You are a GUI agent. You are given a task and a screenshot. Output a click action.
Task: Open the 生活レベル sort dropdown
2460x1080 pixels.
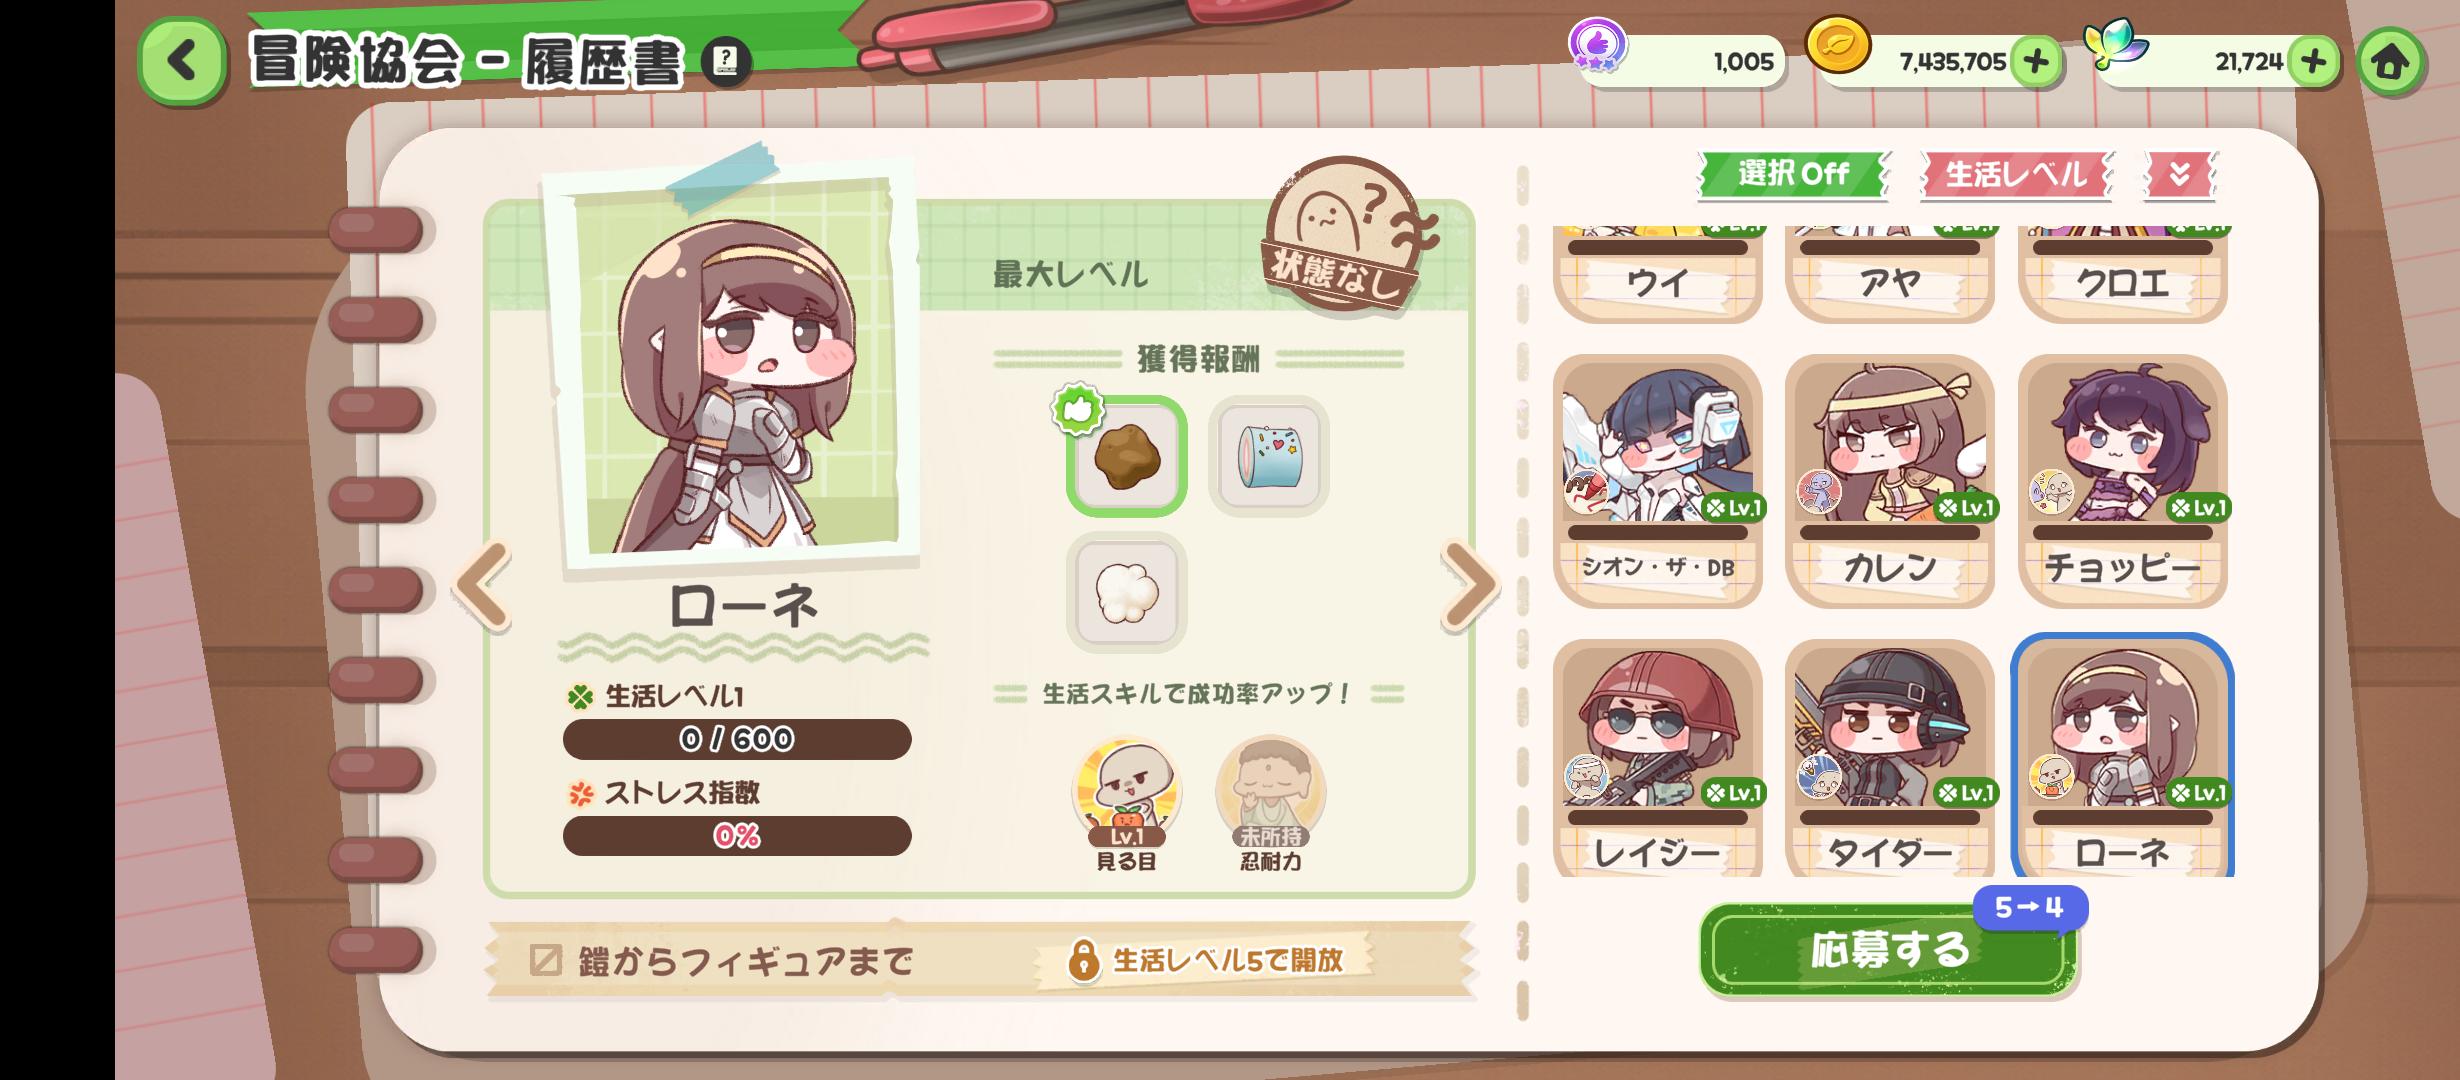pyautogui.click(x=2015, y=175)
